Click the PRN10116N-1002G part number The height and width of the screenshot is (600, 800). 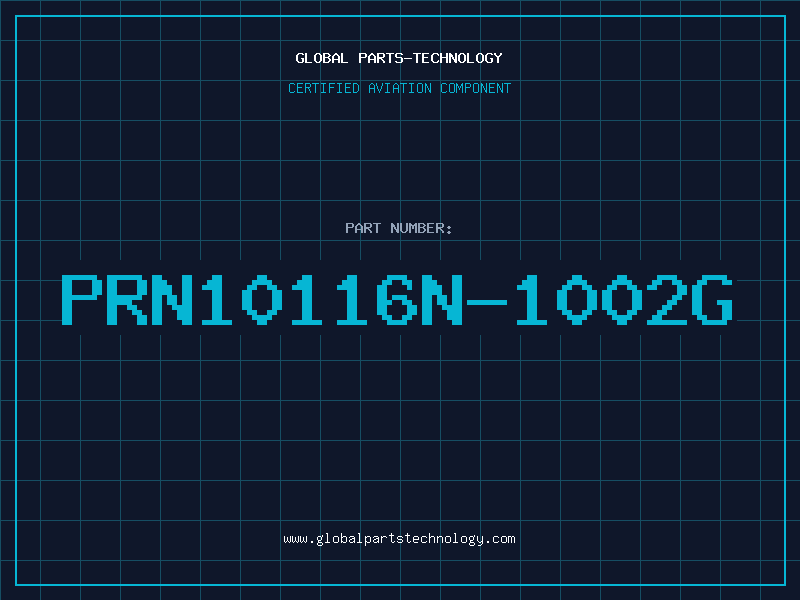pos(399,298)
